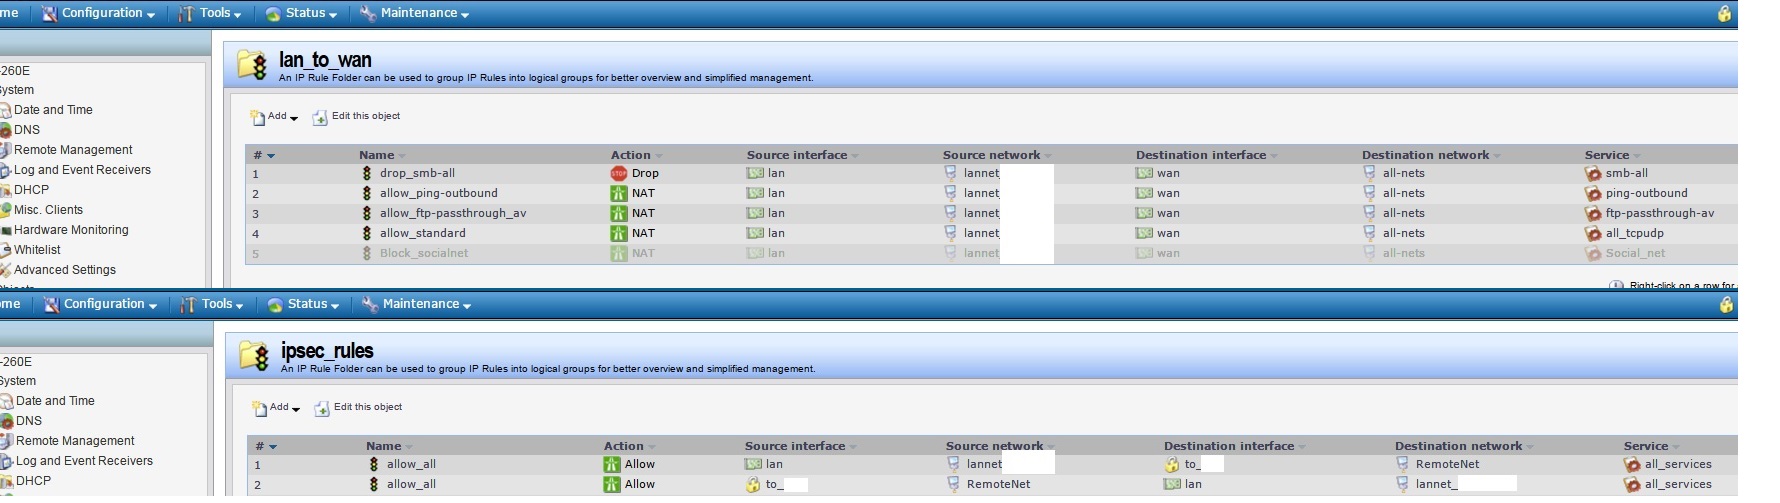Image resolution: width=1780 pixels, height=503 pixels.
Task: Open Remote Management beside lan_to_wan
Action: (73, 150)
